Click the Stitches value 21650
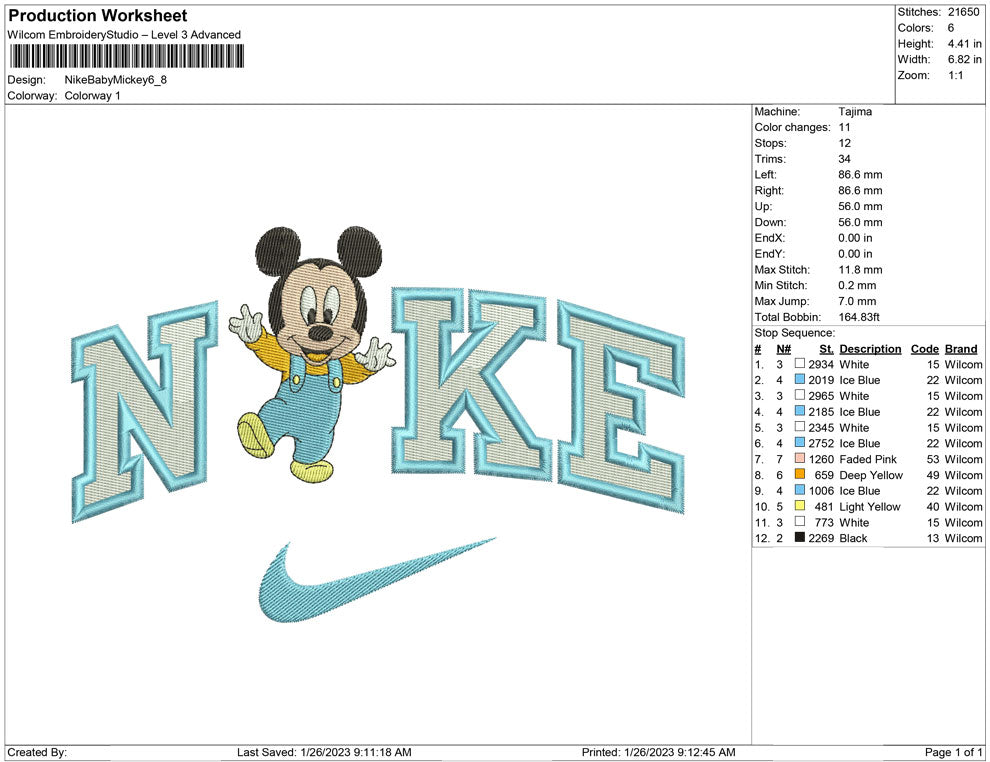Viewport: 990px width, 762px height. (964, 12)
